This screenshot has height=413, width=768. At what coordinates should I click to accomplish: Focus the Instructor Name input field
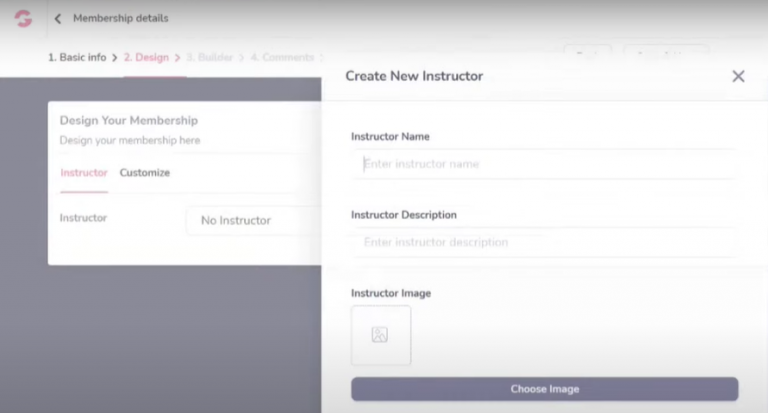point(544,164)
